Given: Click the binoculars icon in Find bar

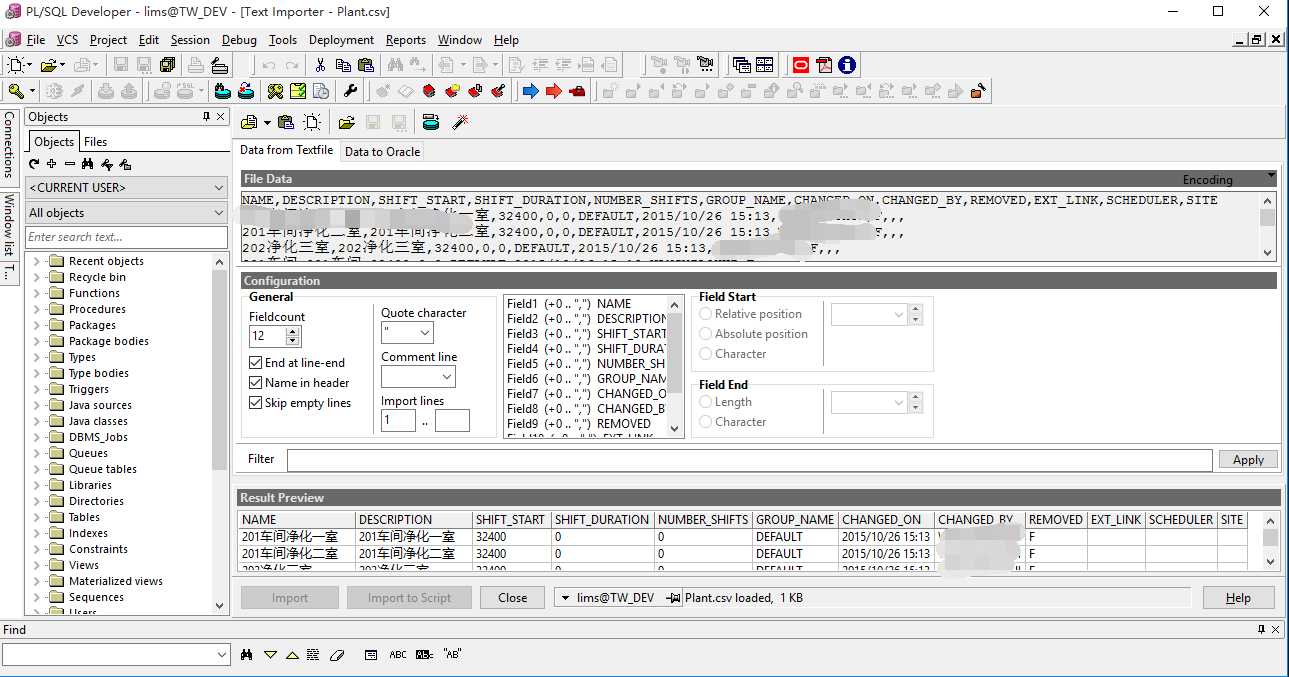Looking at the screenshot, I should (x=246, y=655).
